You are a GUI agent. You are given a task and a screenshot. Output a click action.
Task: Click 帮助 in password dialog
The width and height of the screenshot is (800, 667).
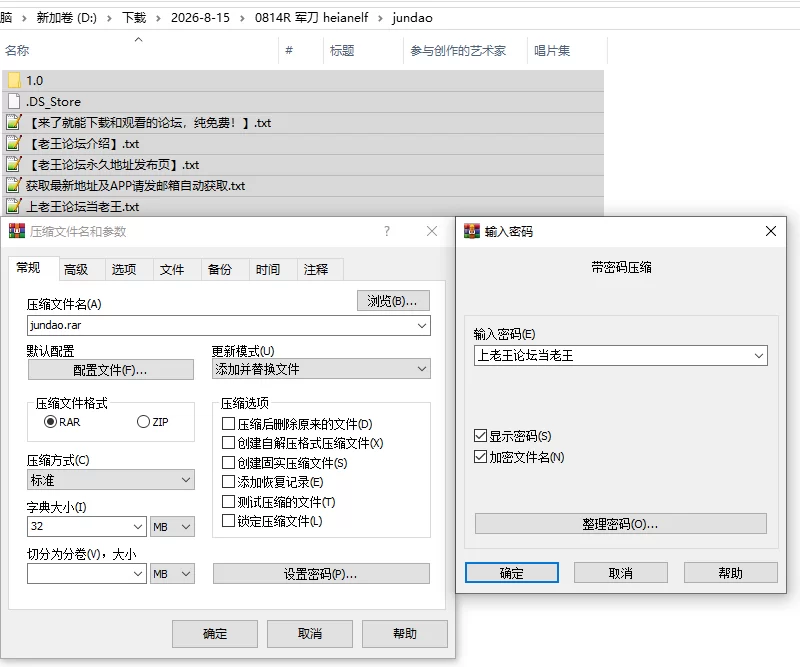point(731,573)
